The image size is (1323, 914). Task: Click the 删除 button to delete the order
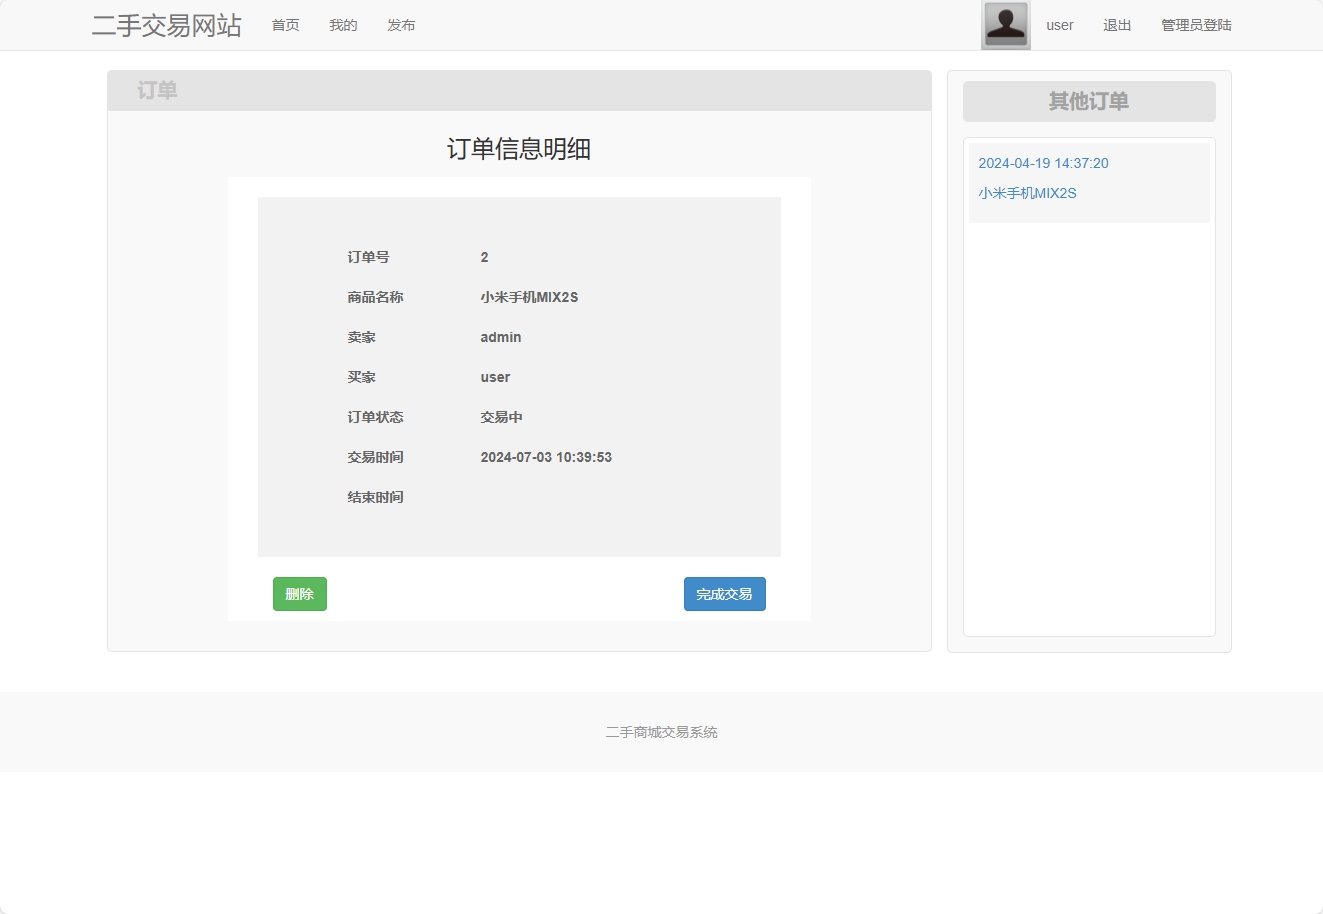(x=299, y=593)
